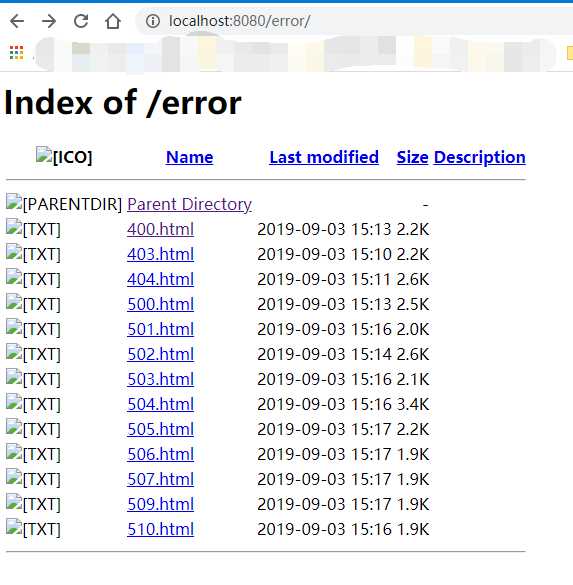Click the browser forward arrow

49,21
